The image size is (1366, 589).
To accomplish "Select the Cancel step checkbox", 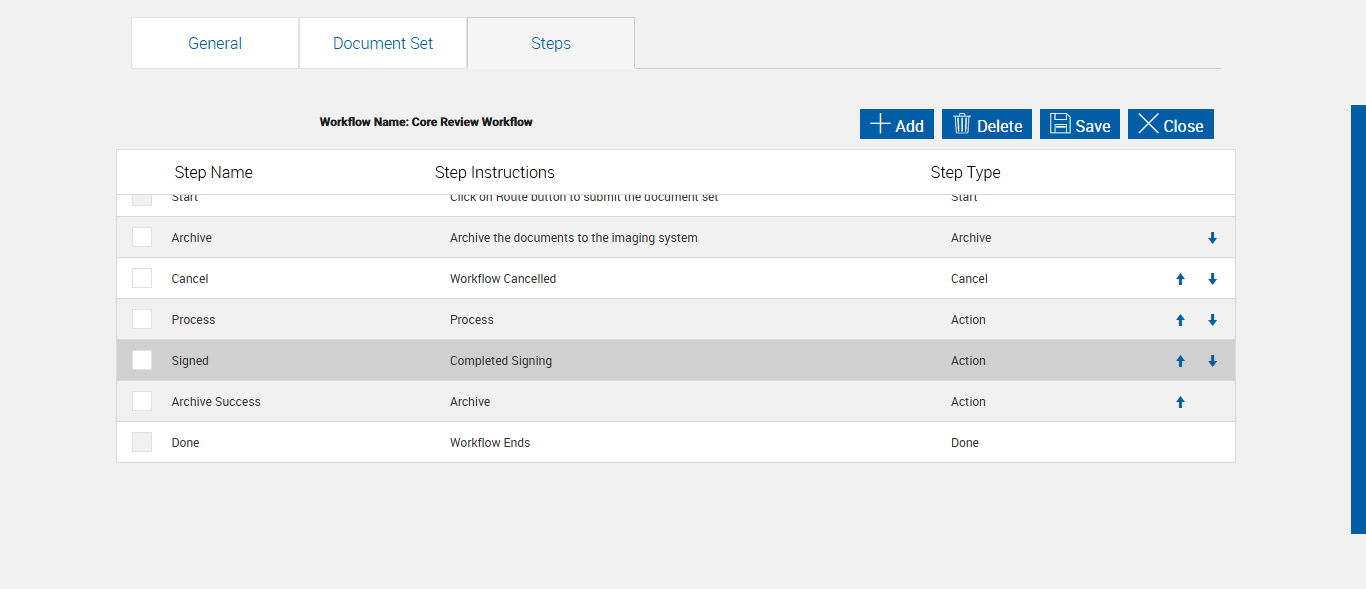I will pos(142,278).
